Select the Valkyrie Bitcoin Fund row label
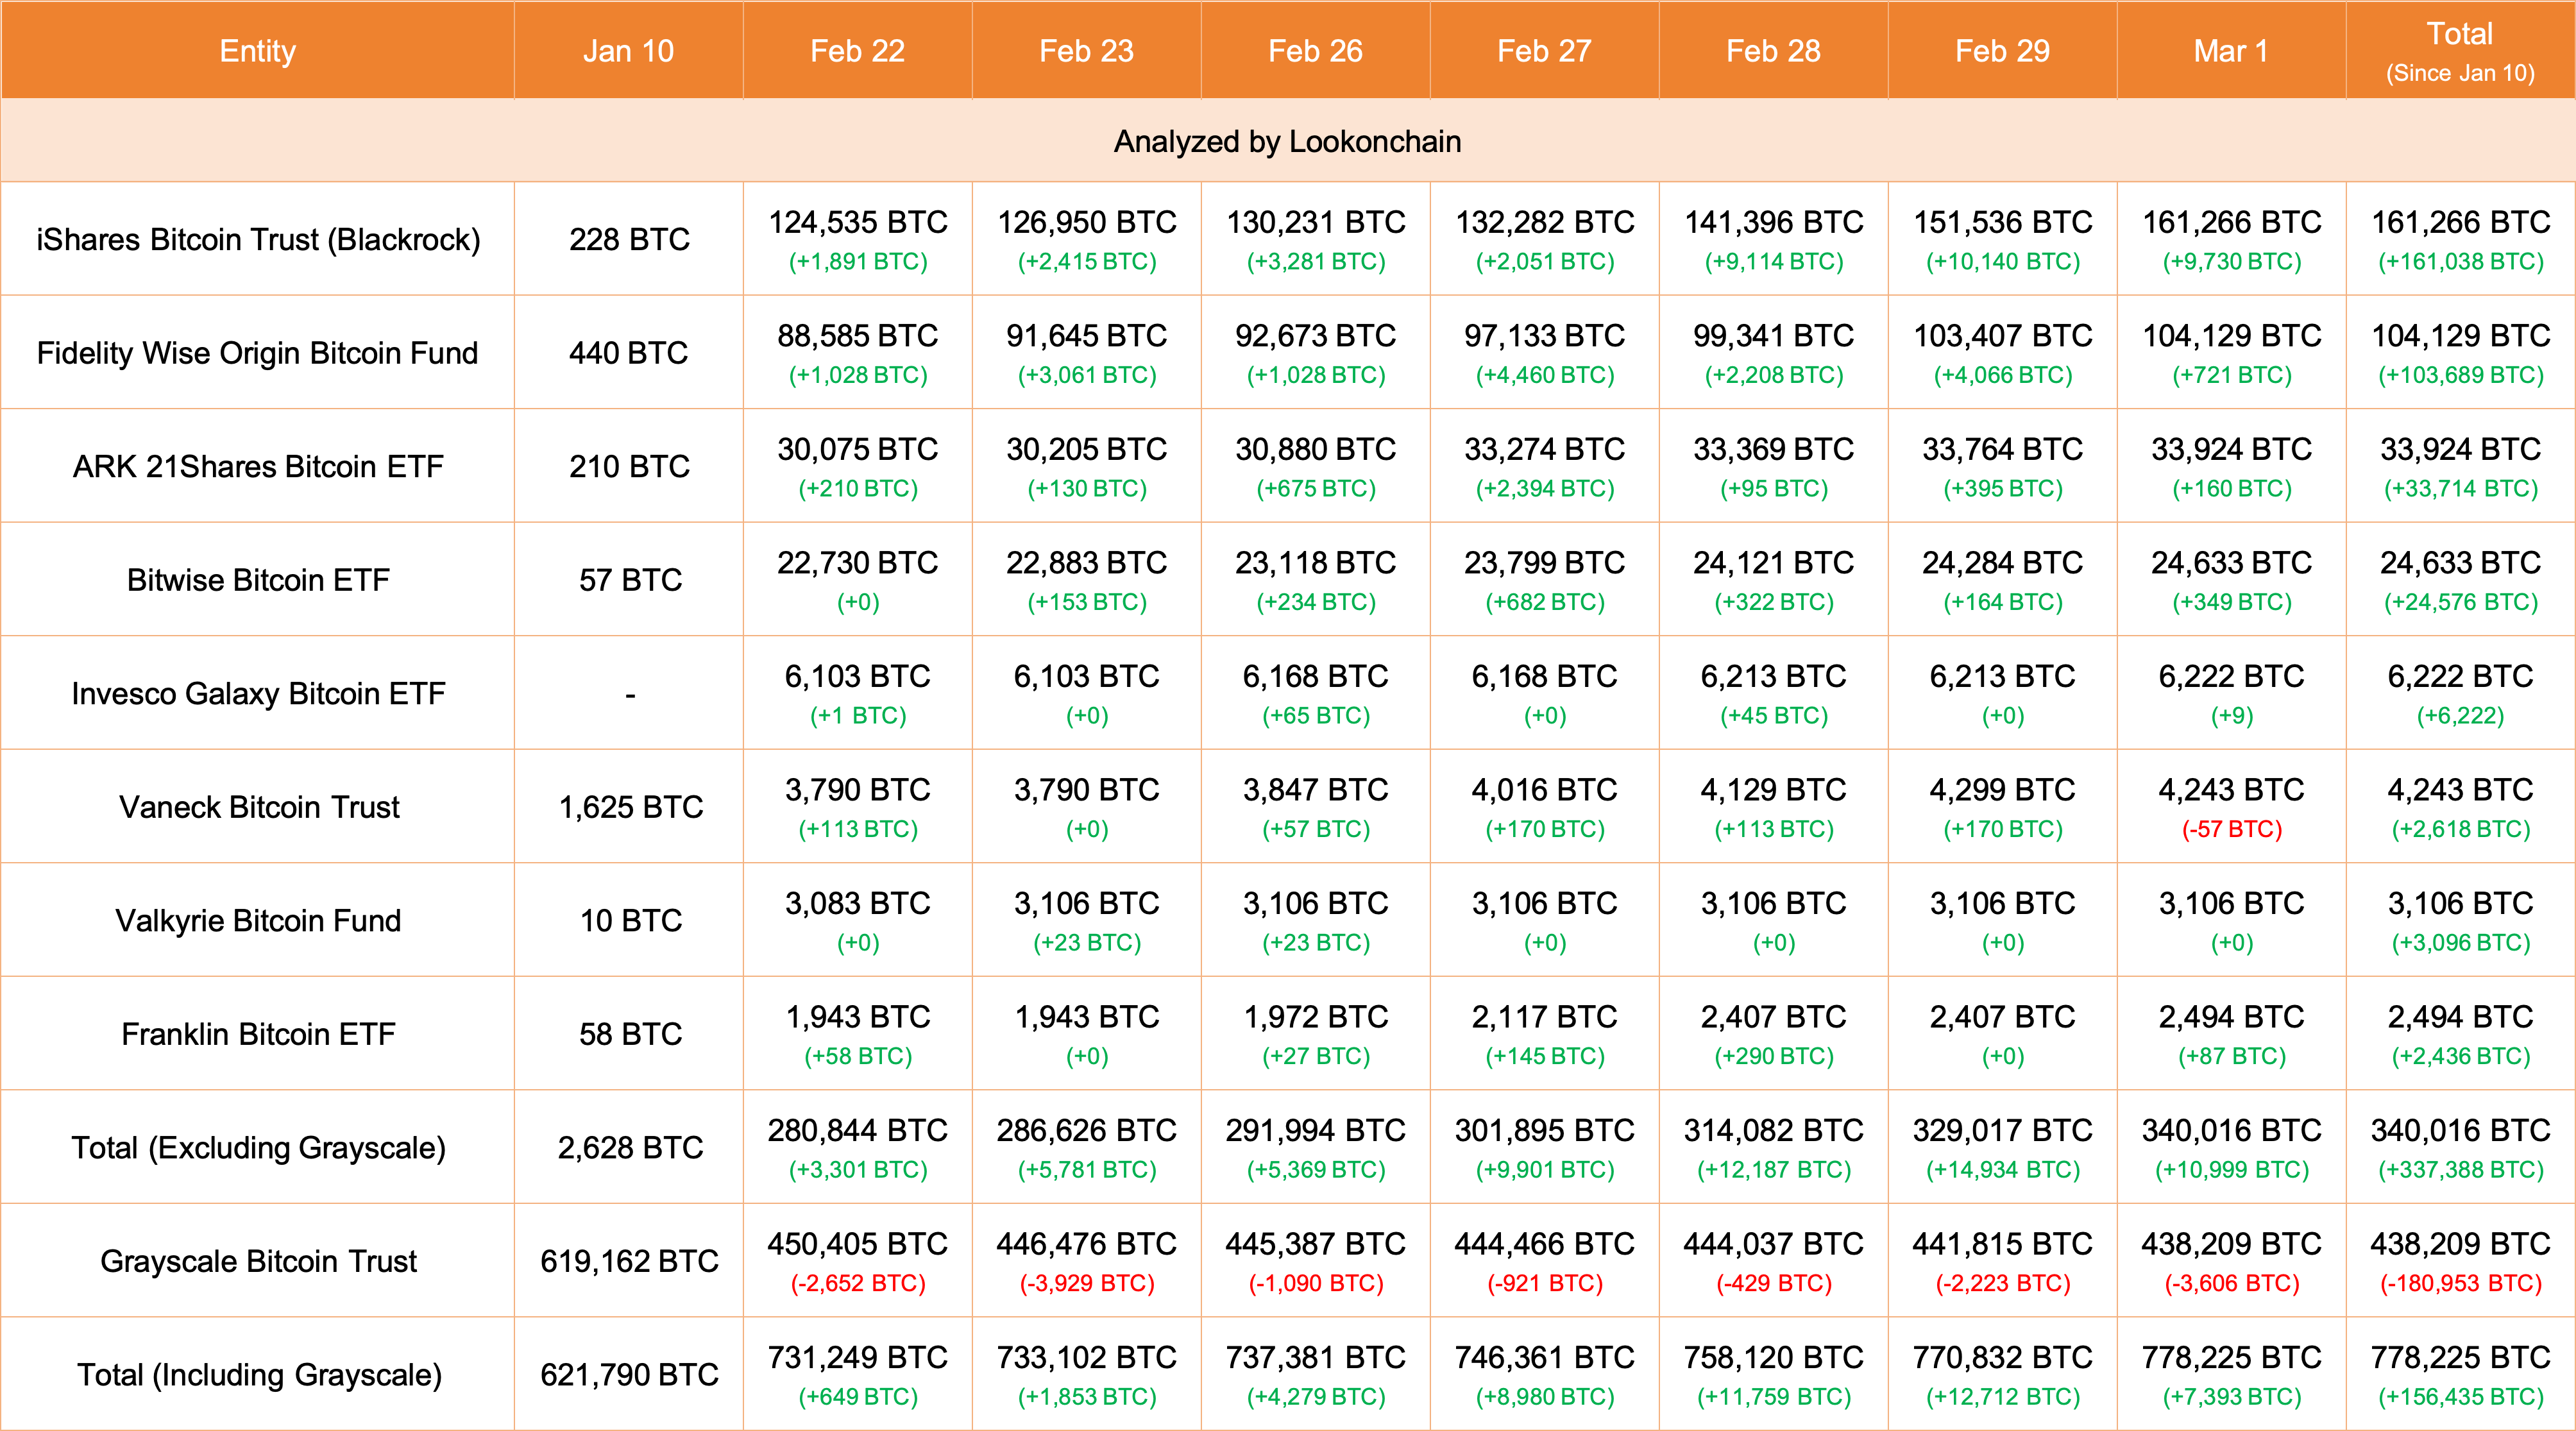 tap(258, 920)
